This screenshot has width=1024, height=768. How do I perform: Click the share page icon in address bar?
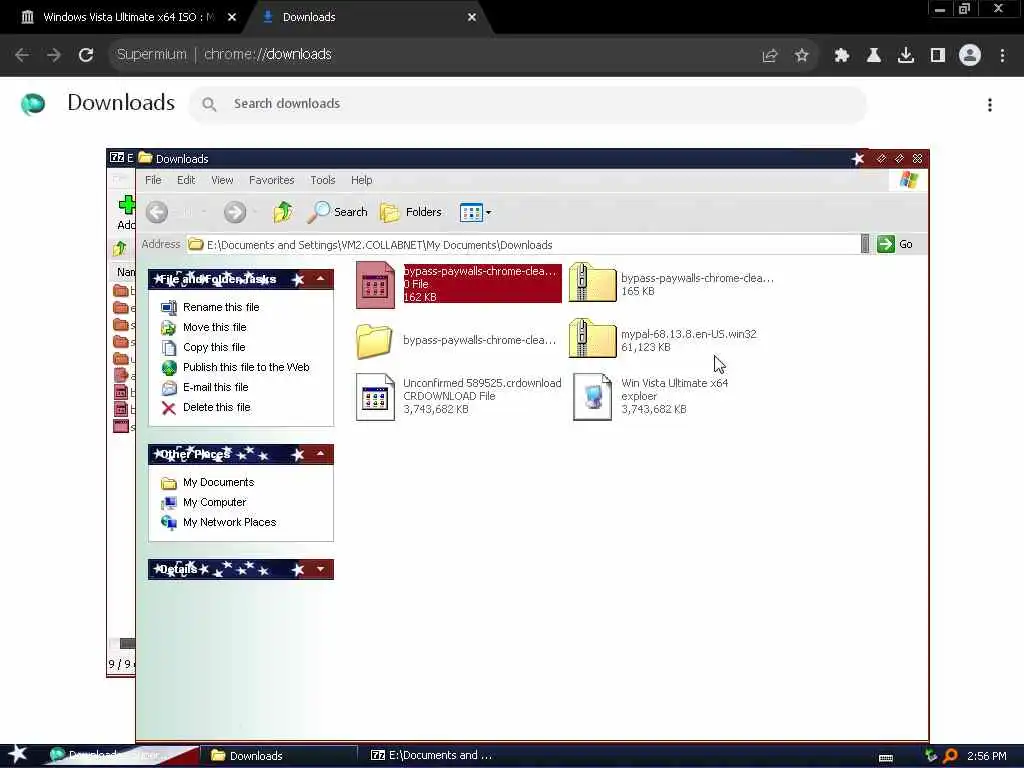click(x=770, y=56)
